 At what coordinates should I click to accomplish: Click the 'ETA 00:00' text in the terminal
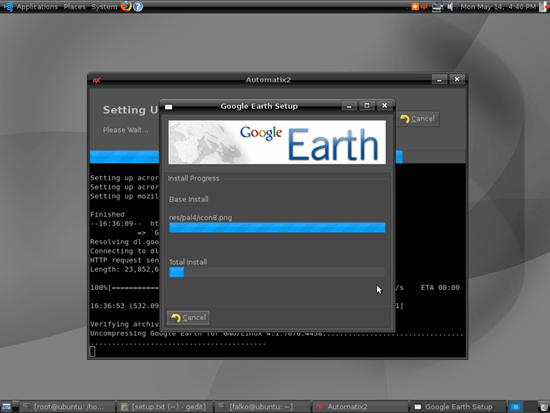[x=440, y=288]
